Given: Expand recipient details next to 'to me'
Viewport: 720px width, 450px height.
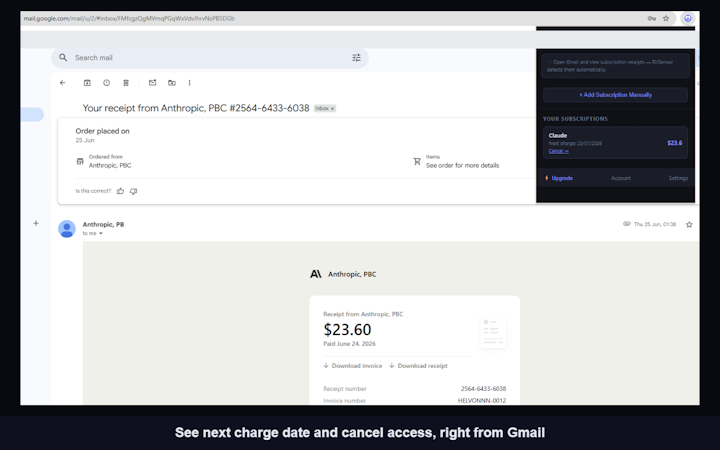Looking at the screenshot, I should [x=101, y=233].
